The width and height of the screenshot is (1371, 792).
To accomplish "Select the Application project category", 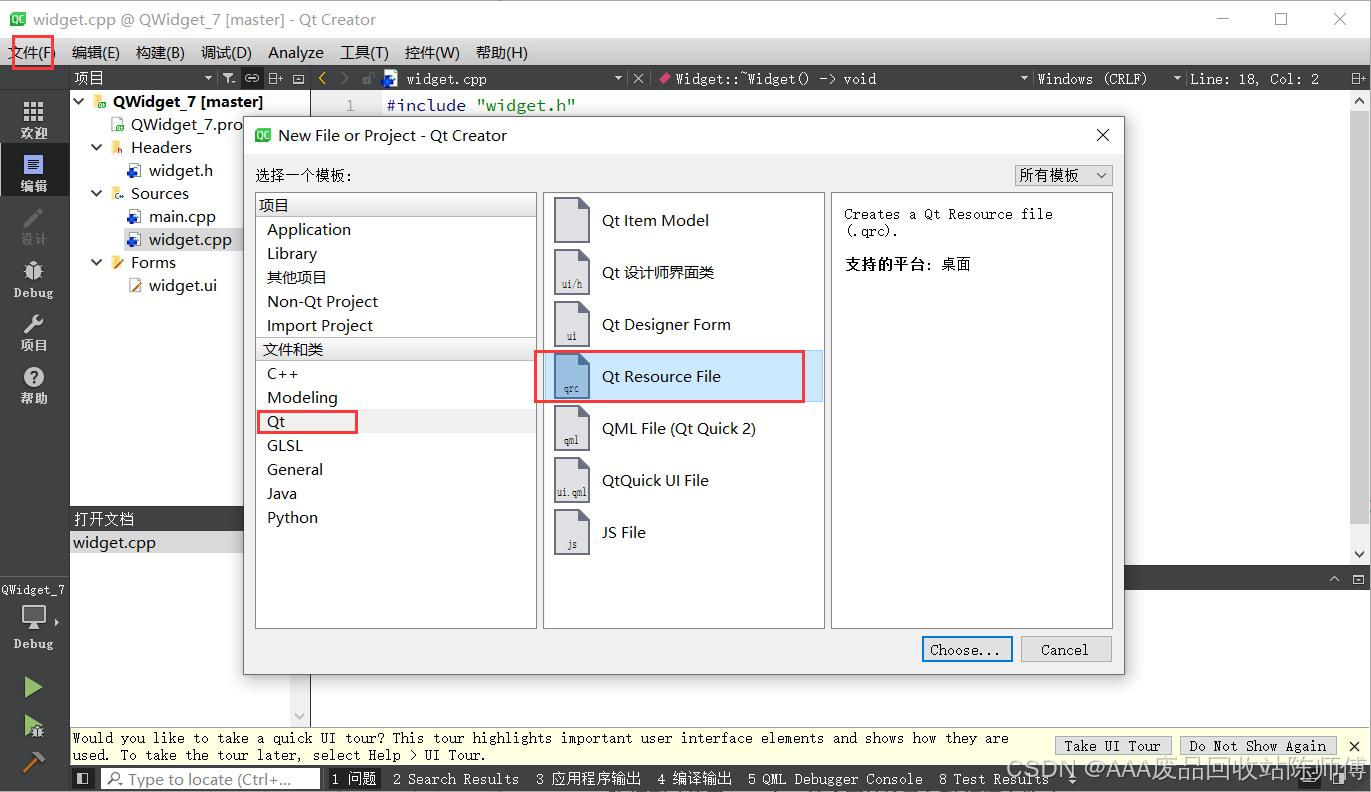I will pos(396,229).
